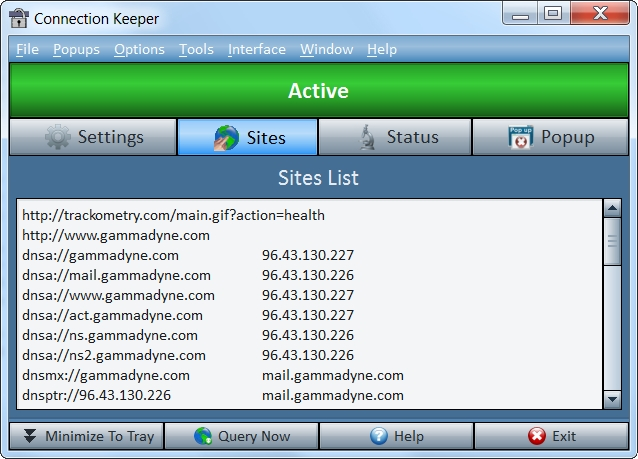
Task: Click the globe icon on Sites tab
Action: tap(226, 138)
